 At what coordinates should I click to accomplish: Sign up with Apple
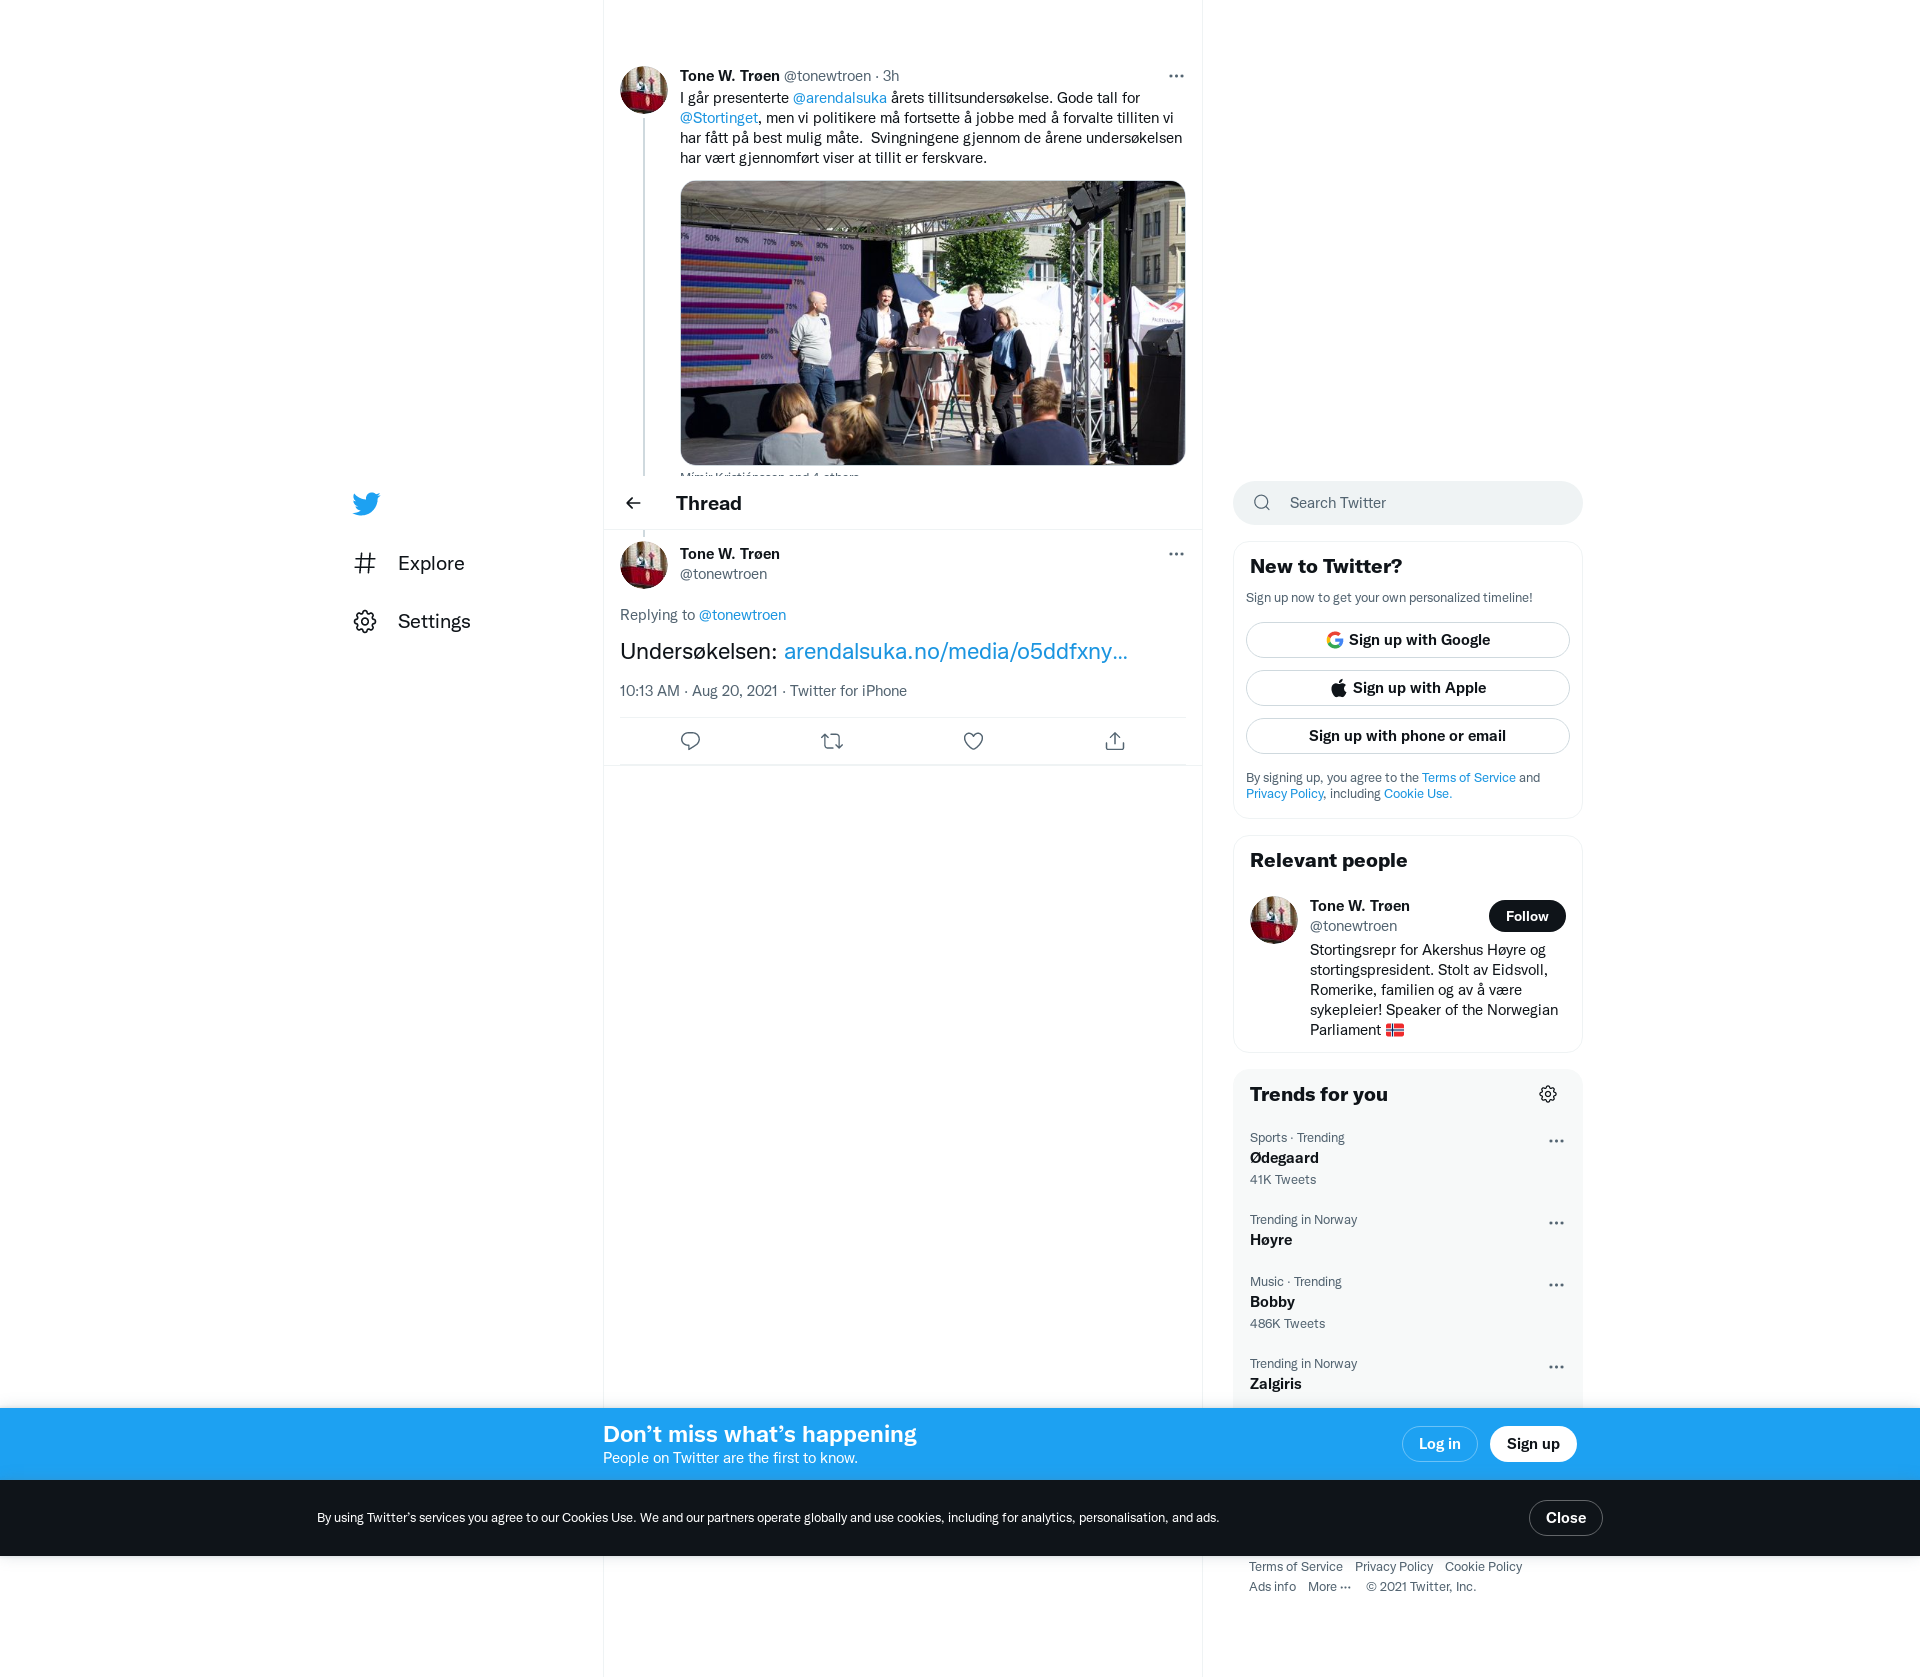coord(1408,688)
